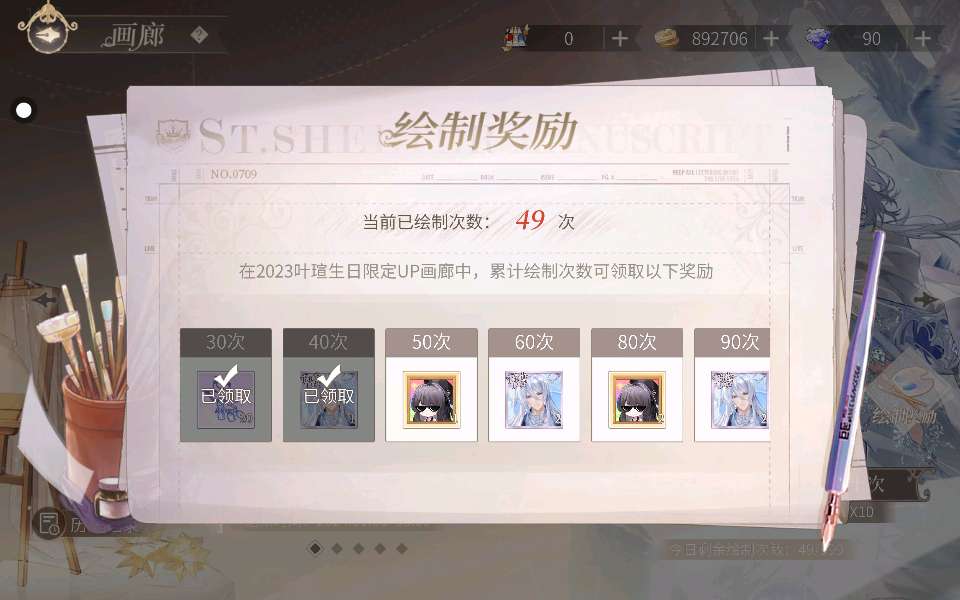Screen dimensions: 960x600
Task: Open the gallery help question-mark icon
Action: click(199, 35)
